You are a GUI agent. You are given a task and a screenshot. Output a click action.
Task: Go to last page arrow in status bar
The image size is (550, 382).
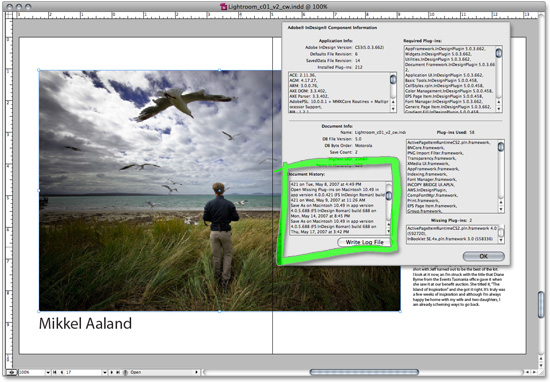click(x=118, y=372)
